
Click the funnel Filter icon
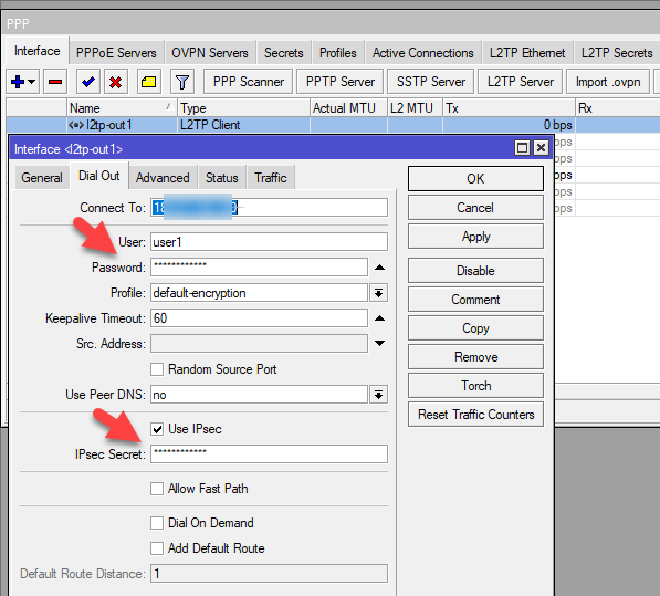point(182,82)
